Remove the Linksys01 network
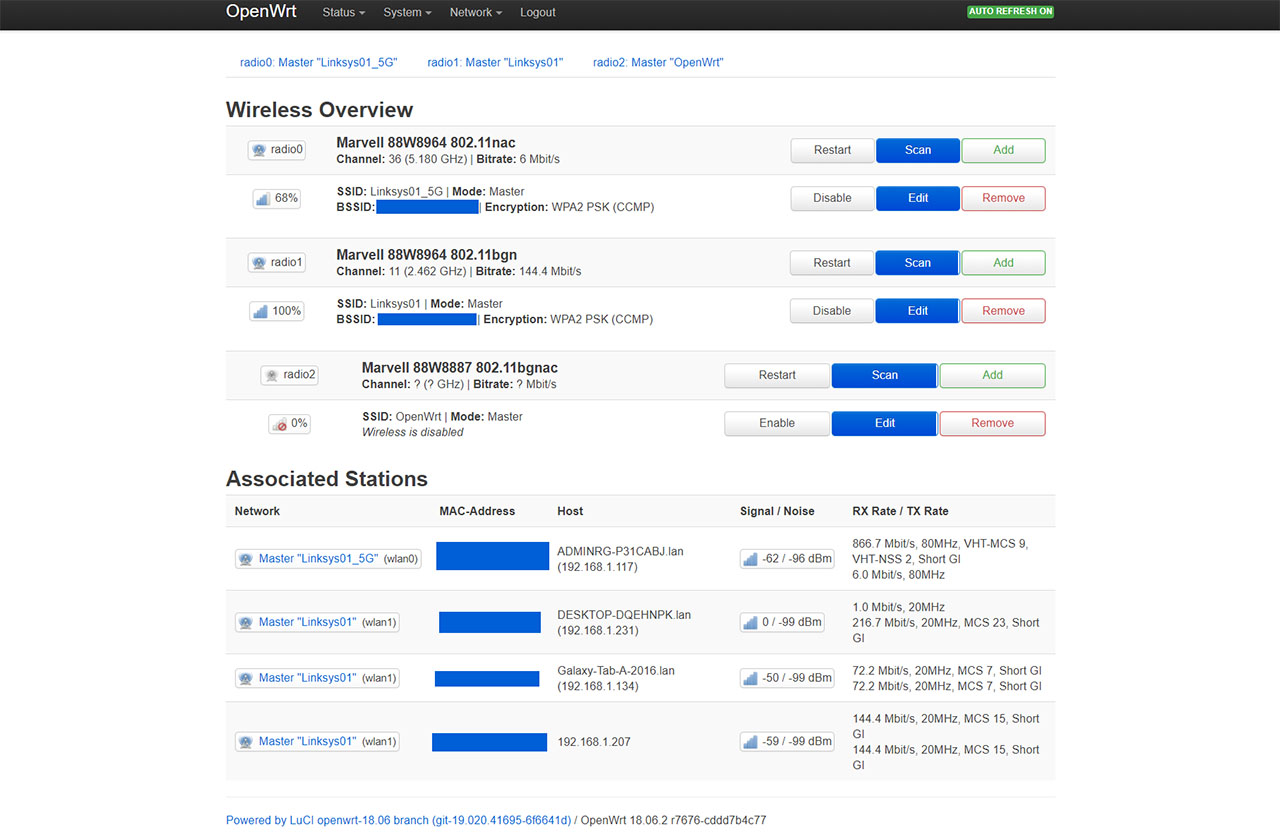The height and width of the screenshot is (839, 1280). [x=1004, y=311]
